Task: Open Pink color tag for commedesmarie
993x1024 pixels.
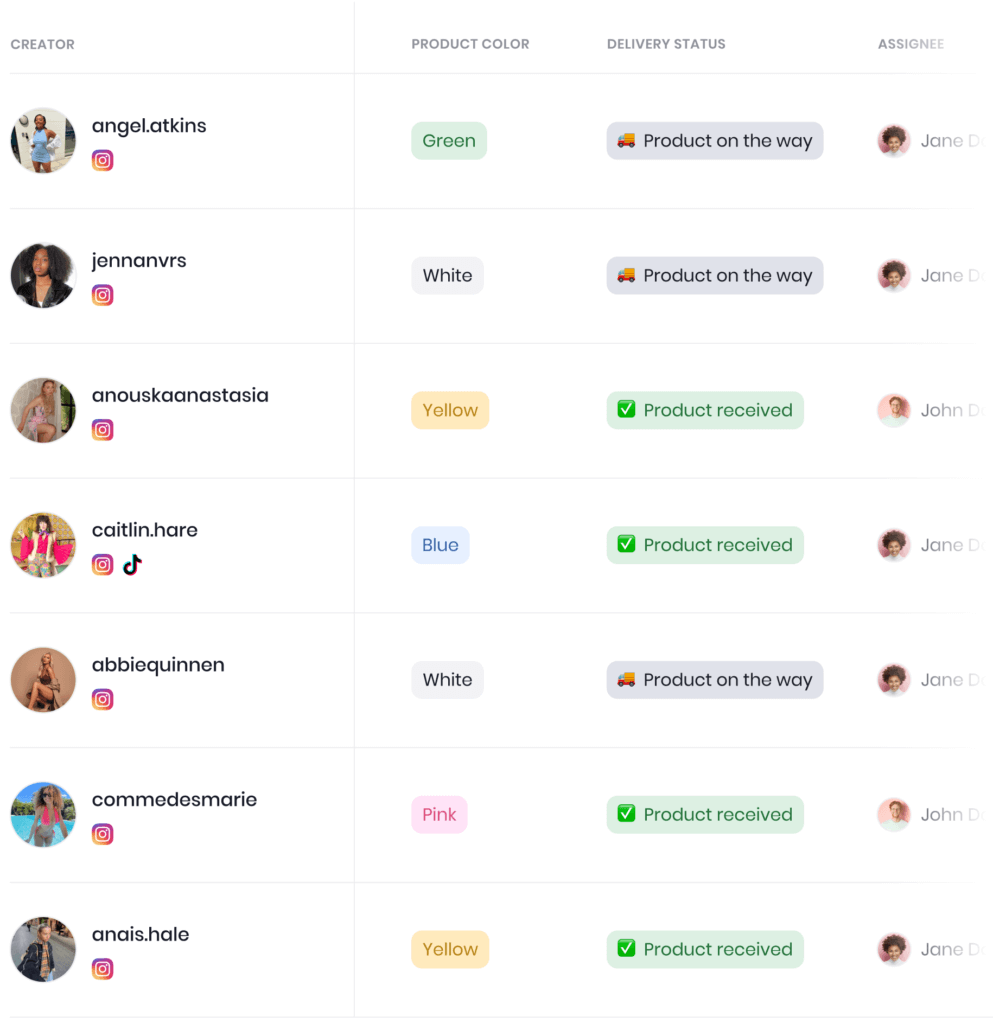Action: pyautogui.click(x=439, y=814)
